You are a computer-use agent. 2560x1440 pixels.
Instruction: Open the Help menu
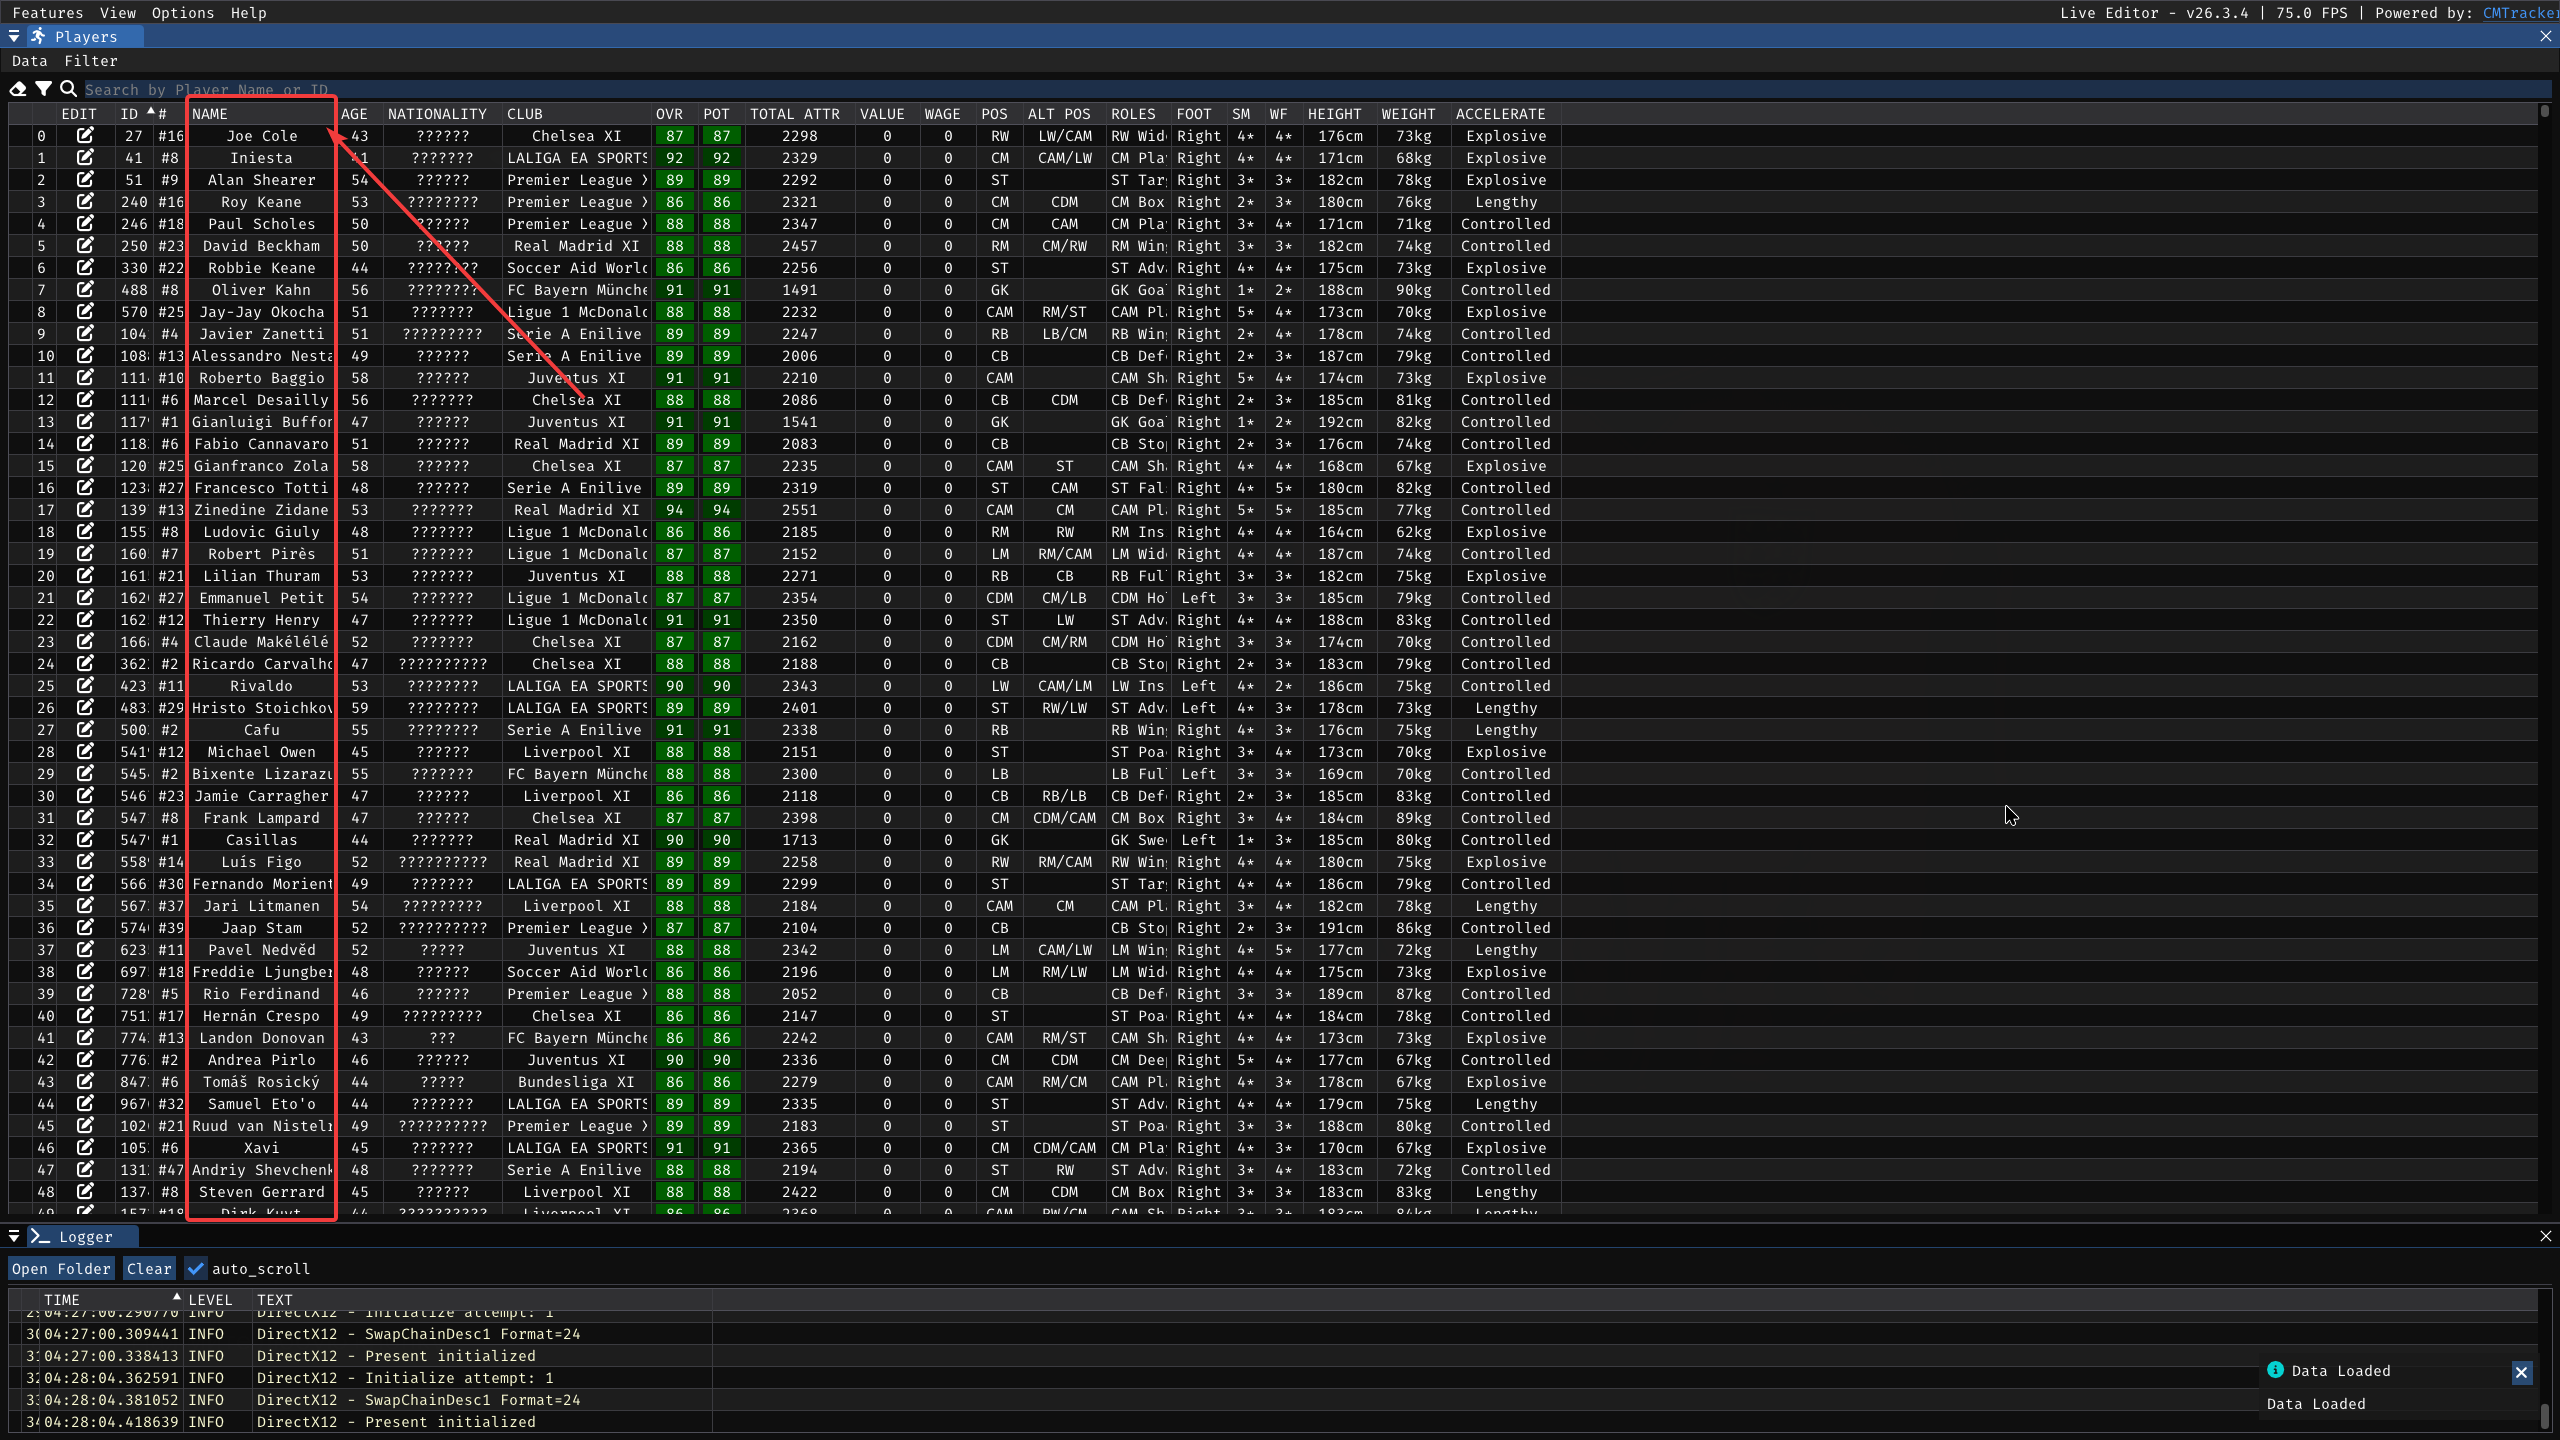248,13
